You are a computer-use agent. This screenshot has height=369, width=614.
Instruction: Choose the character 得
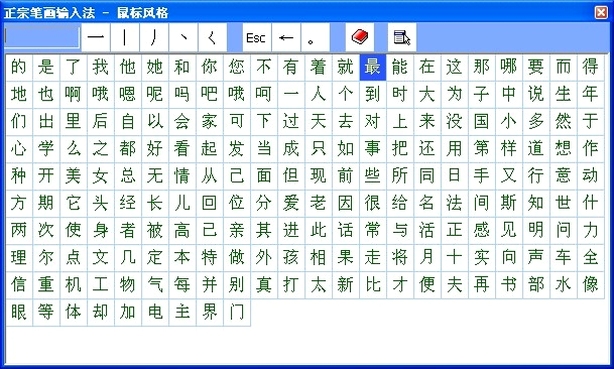click(x=590, y=67)
